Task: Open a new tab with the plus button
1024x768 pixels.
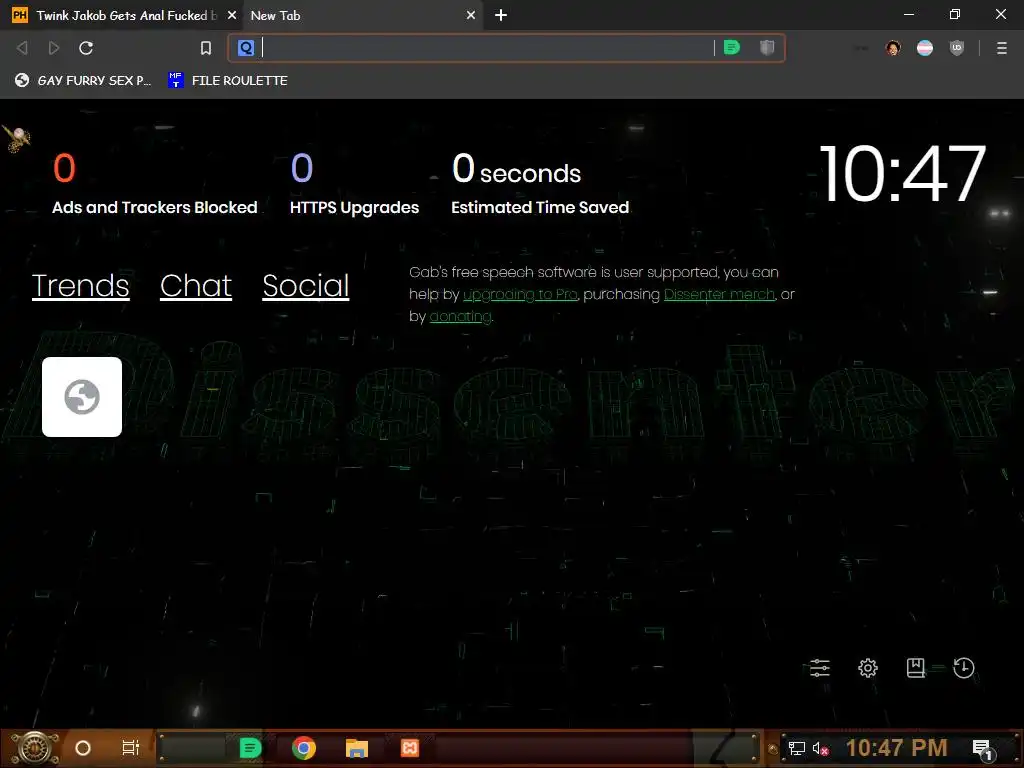Action: 501,15
